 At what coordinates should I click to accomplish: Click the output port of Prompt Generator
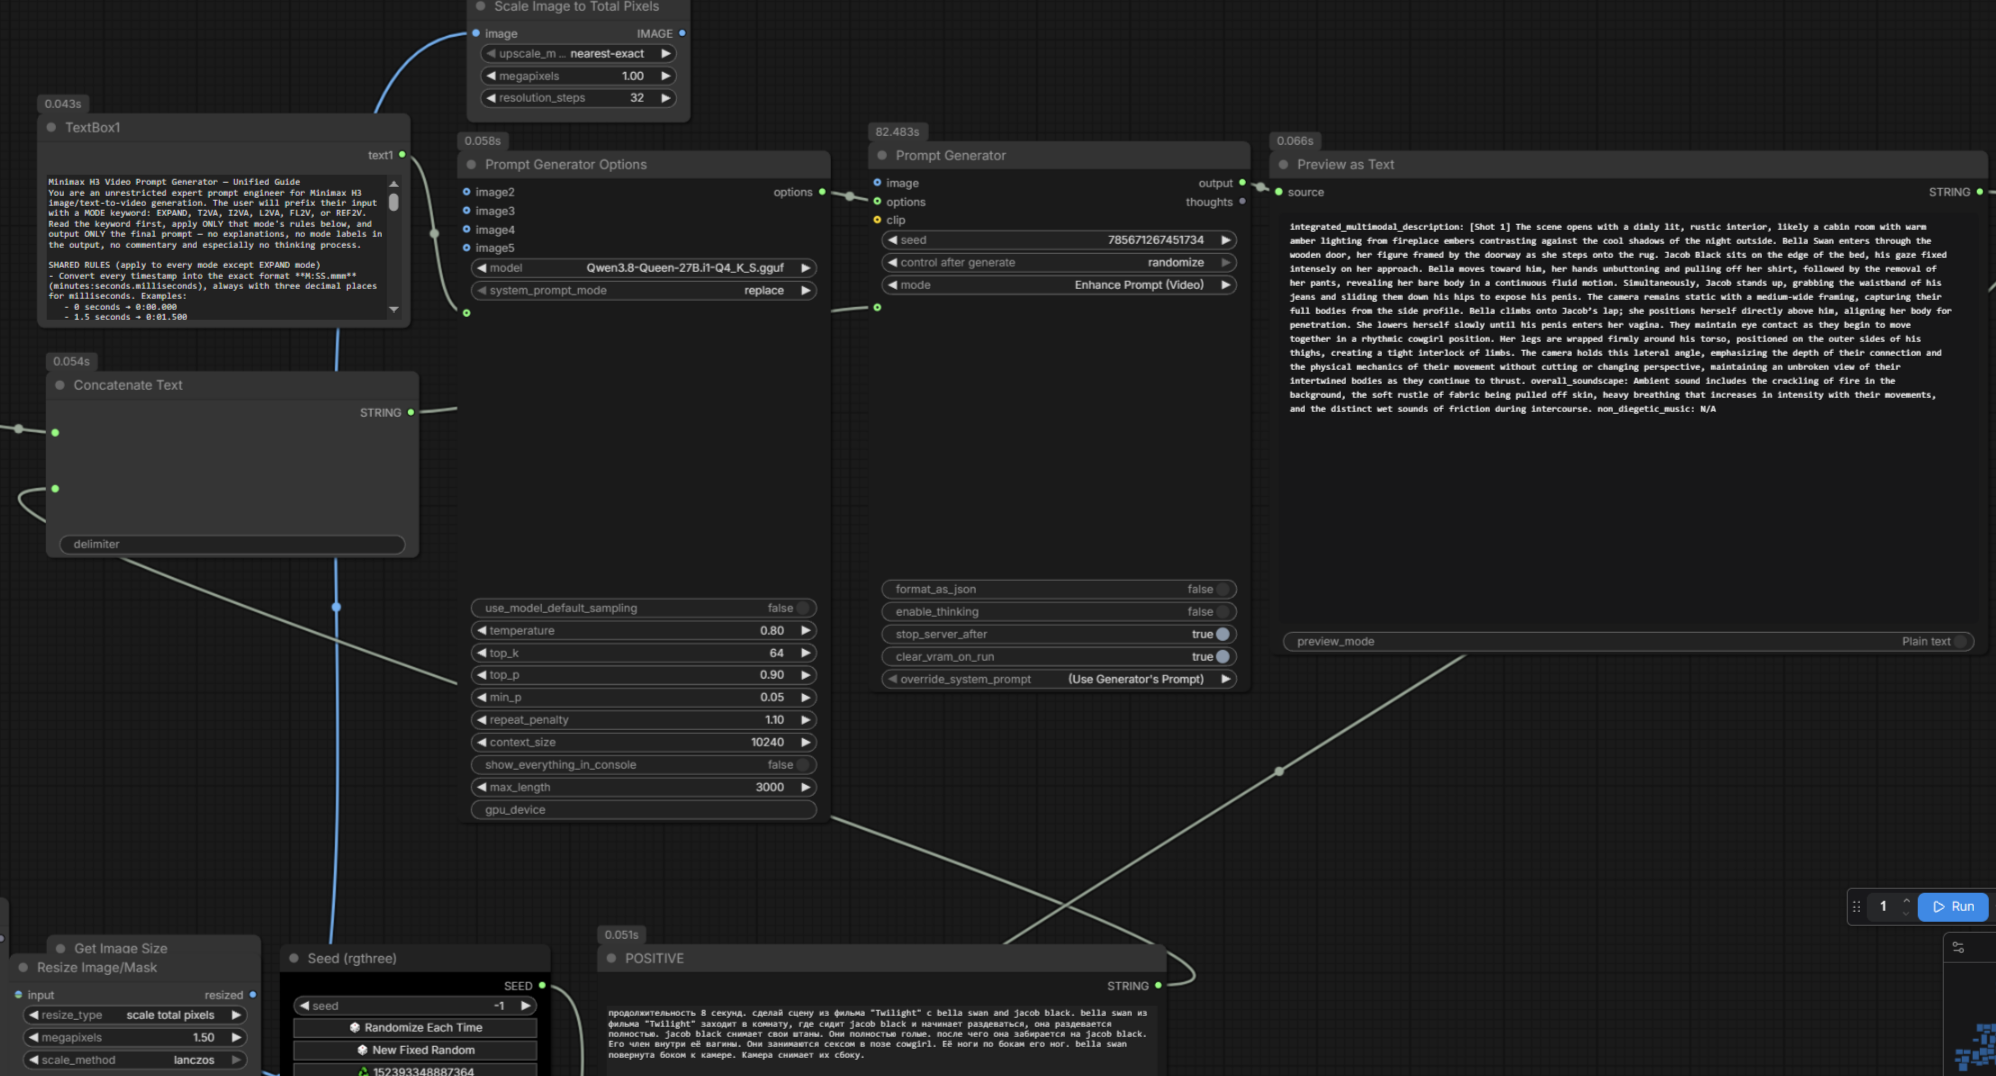(x=1242, y=183)
